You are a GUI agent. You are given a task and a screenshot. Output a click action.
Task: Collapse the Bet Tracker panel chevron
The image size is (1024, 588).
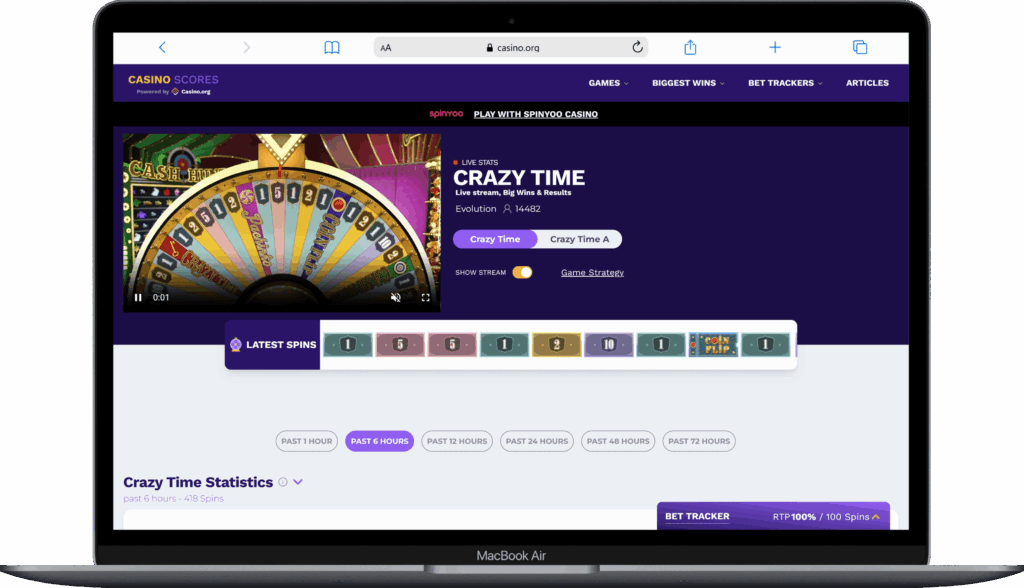point(875,517)
